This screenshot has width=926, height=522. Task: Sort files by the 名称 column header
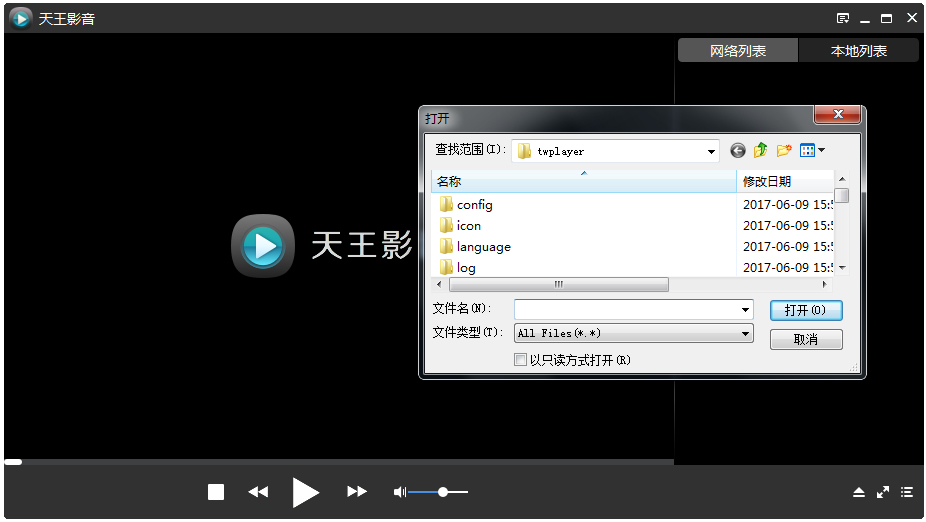coord(583,181)
